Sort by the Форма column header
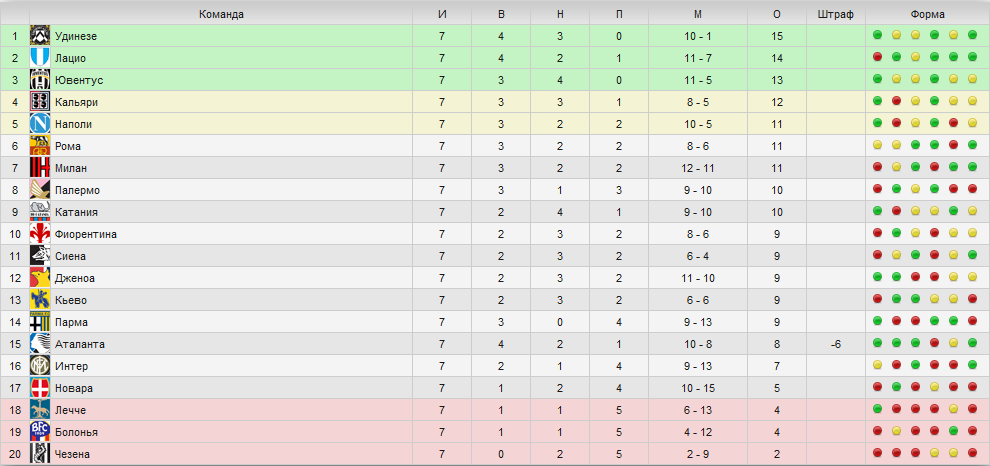 tap(927, 15)
